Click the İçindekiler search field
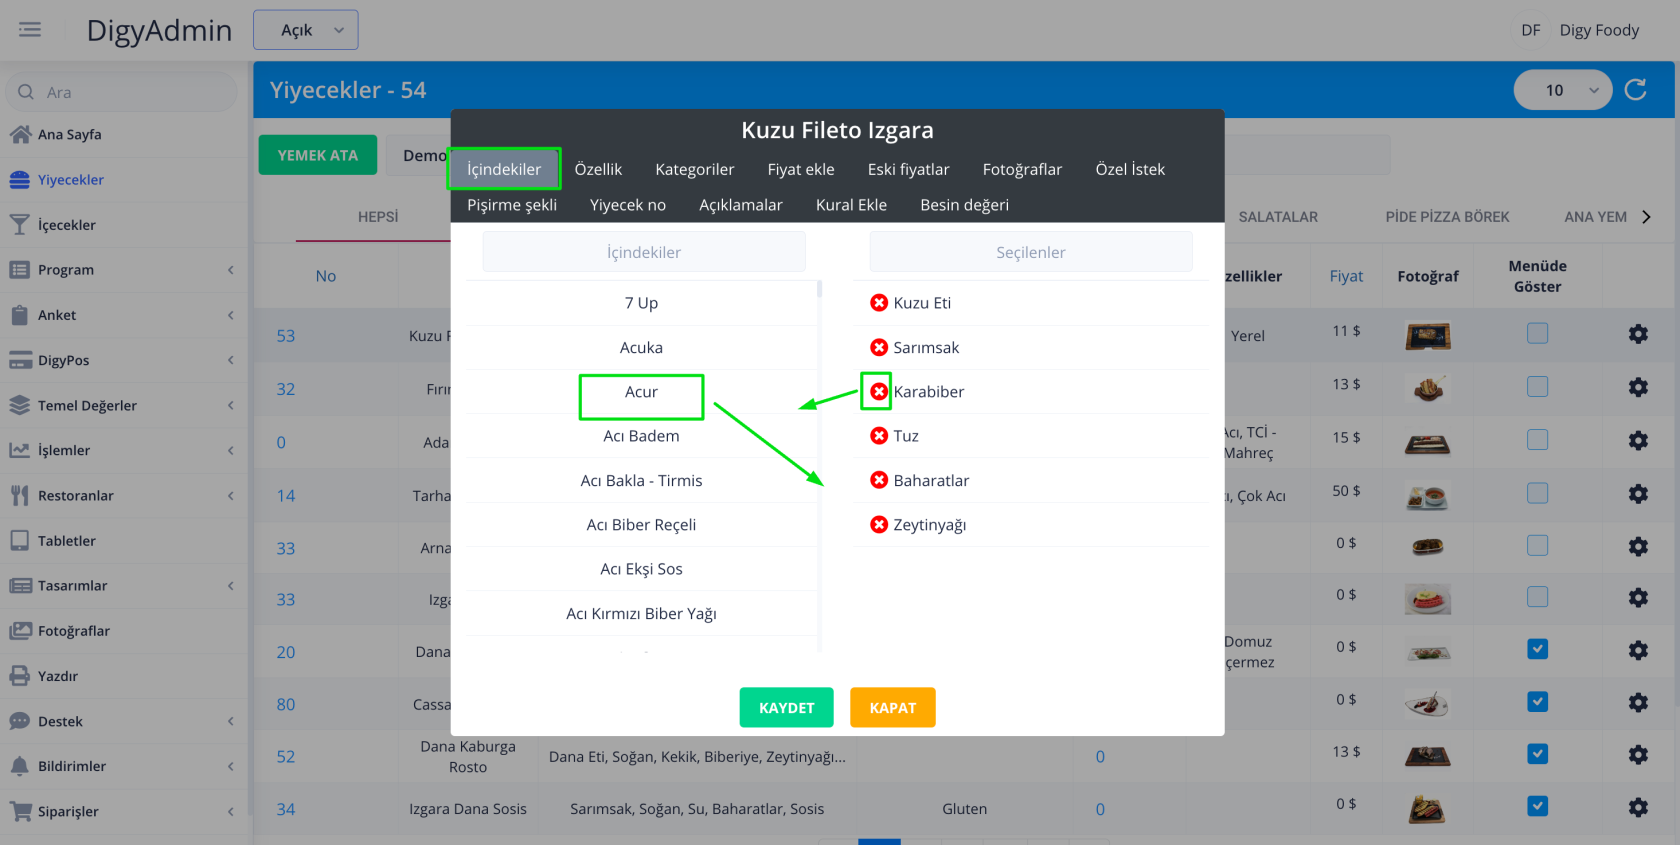1680x845 pixels. 644,252
